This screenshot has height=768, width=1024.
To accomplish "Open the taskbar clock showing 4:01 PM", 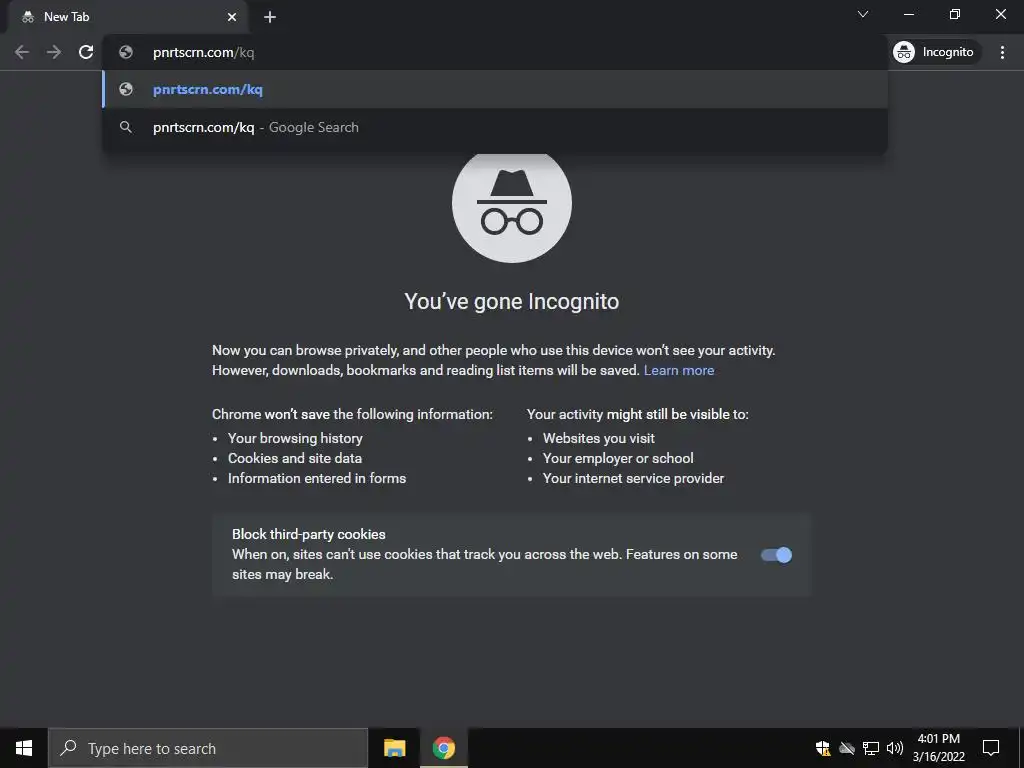I will 938,748.
